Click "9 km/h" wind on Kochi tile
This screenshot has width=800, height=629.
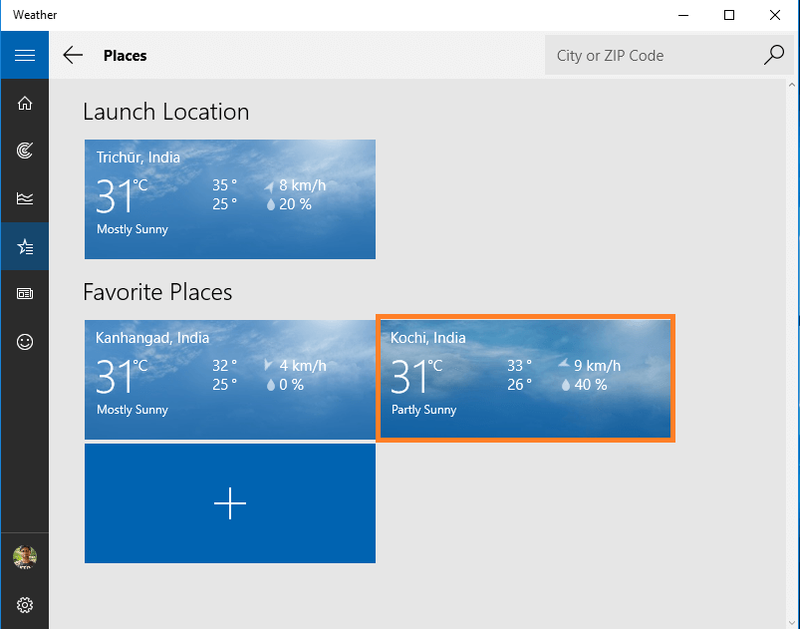click(597, 366)
